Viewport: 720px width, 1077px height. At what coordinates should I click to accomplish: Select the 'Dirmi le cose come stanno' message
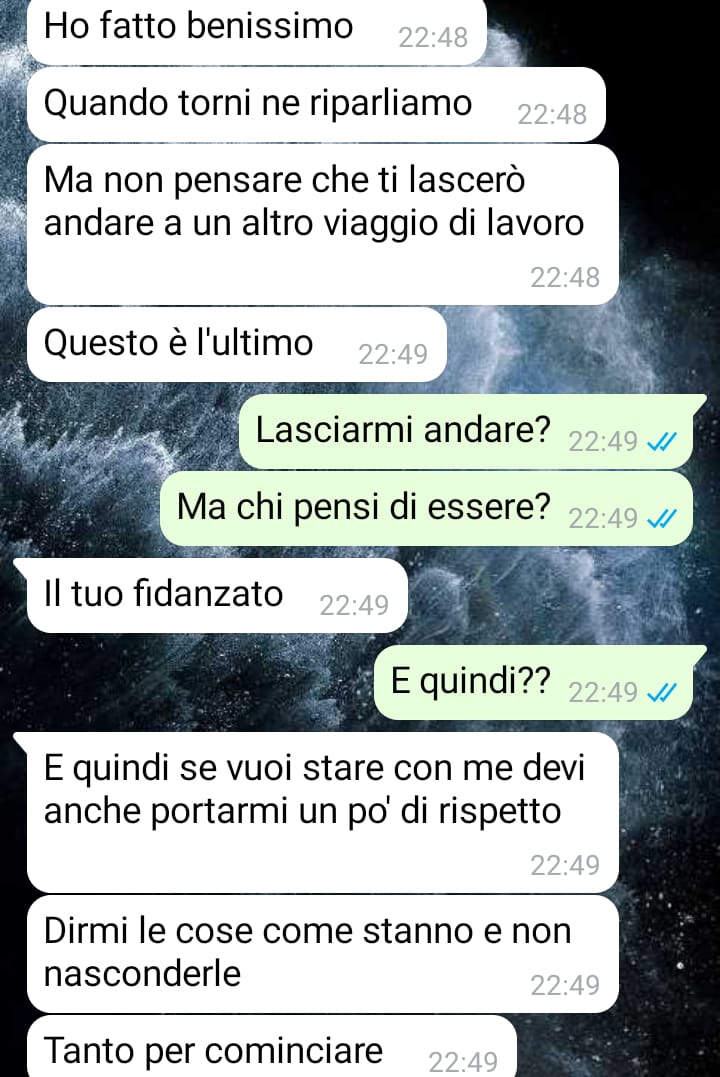point(323,954)
